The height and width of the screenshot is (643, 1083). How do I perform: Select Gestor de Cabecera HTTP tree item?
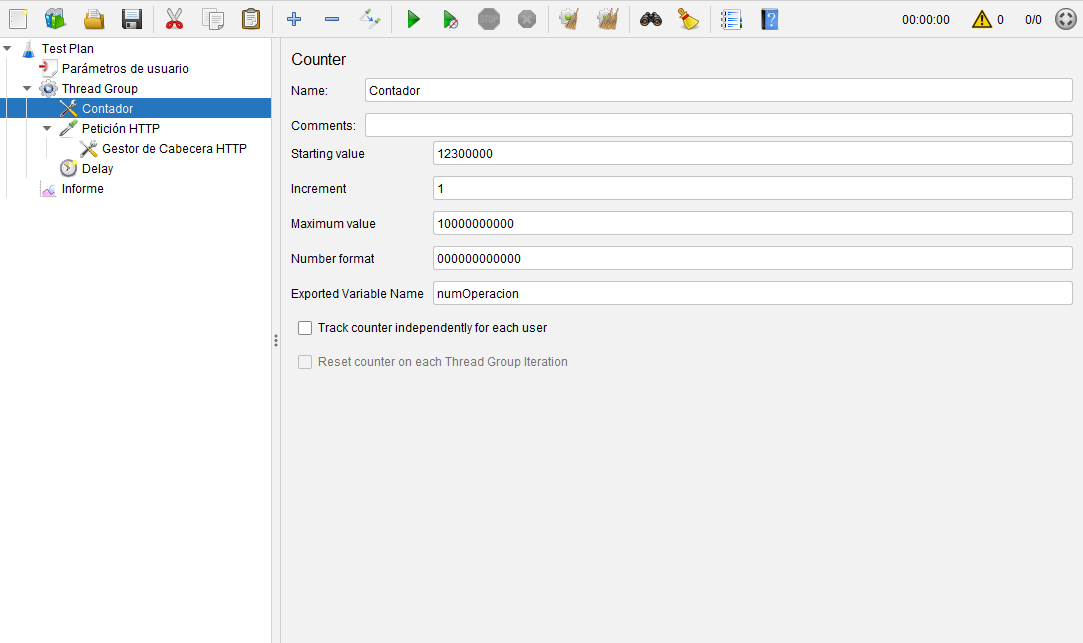174,149
